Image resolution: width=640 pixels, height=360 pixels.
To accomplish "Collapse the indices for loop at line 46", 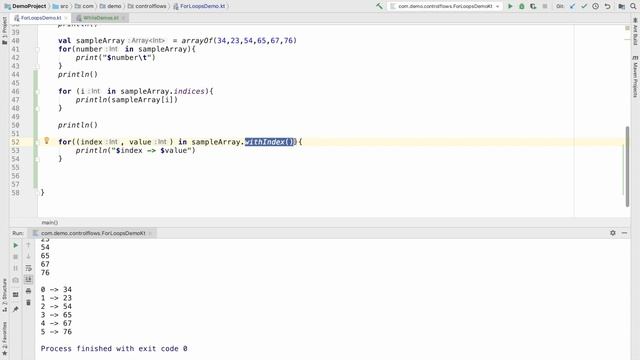I will [37, 91].
